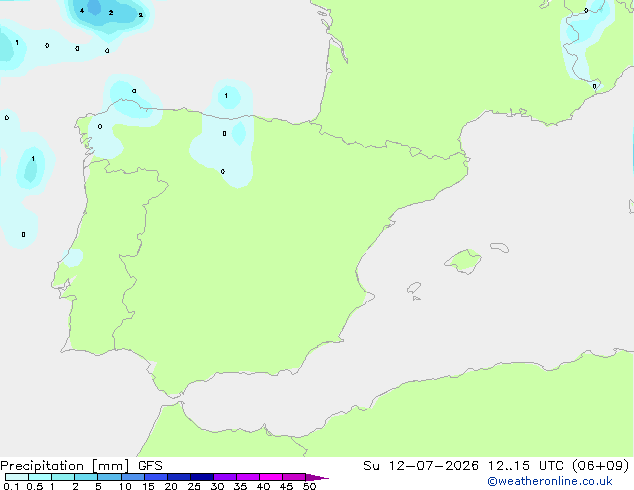Click the 'Precipitation [mm]' title text
Image resolution: width=634 pixels, height=490 pixels.
click(65, 466)
